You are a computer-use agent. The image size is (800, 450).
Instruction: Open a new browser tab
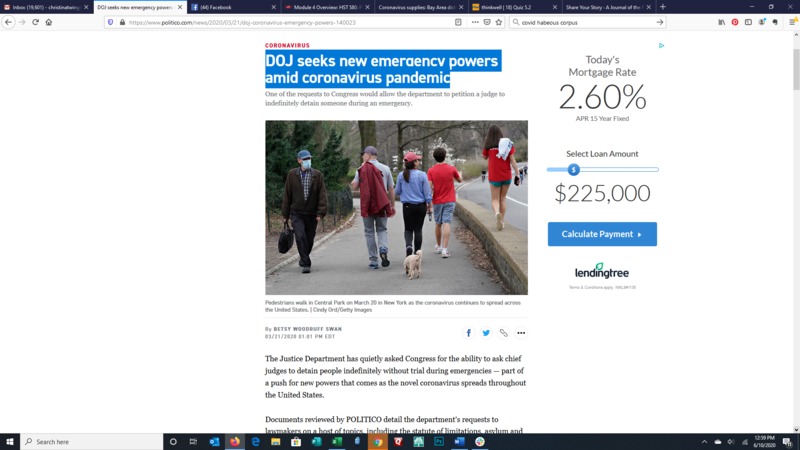(x=662, y=7)
